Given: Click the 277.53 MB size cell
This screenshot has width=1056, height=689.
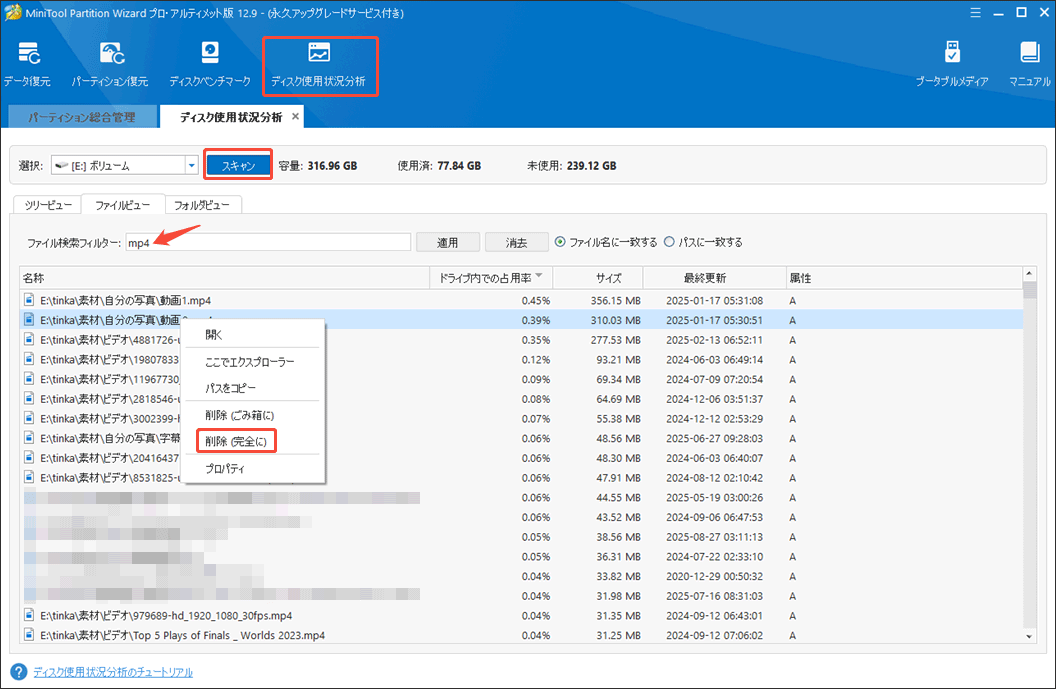Looking at the screenshot, I should pos(616,339).
